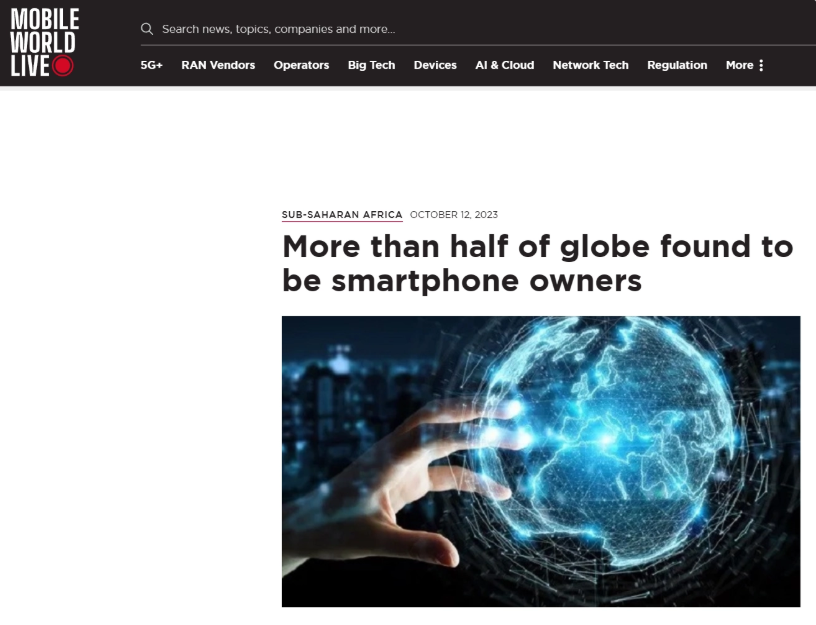Focus the search news and topics field
816x625 pixels.
478,29
